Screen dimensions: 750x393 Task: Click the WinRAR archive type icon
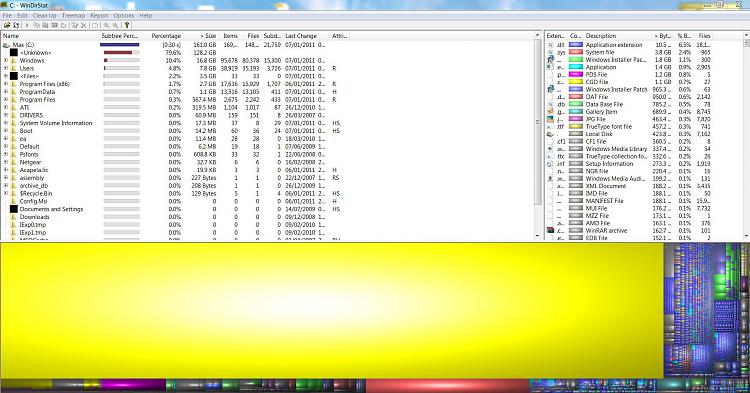551,230
